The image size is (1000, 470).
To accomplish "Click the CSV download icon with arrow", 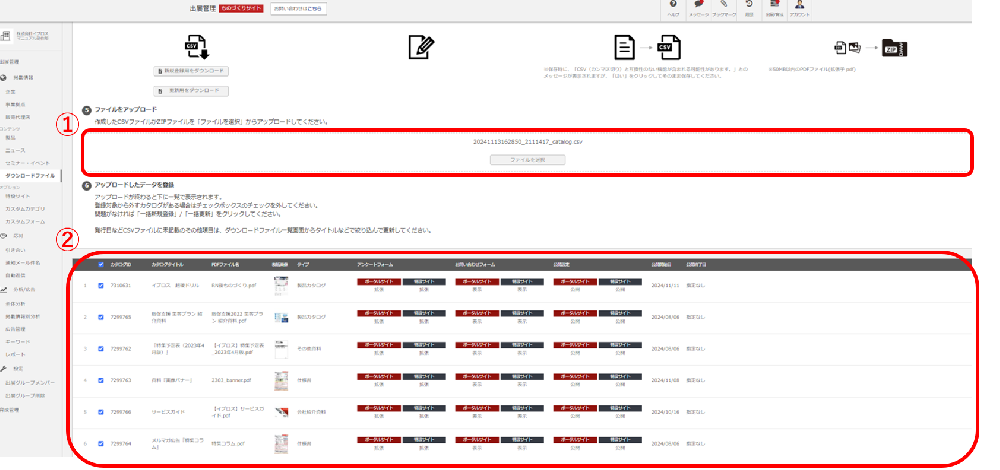I will pos(194,46).
